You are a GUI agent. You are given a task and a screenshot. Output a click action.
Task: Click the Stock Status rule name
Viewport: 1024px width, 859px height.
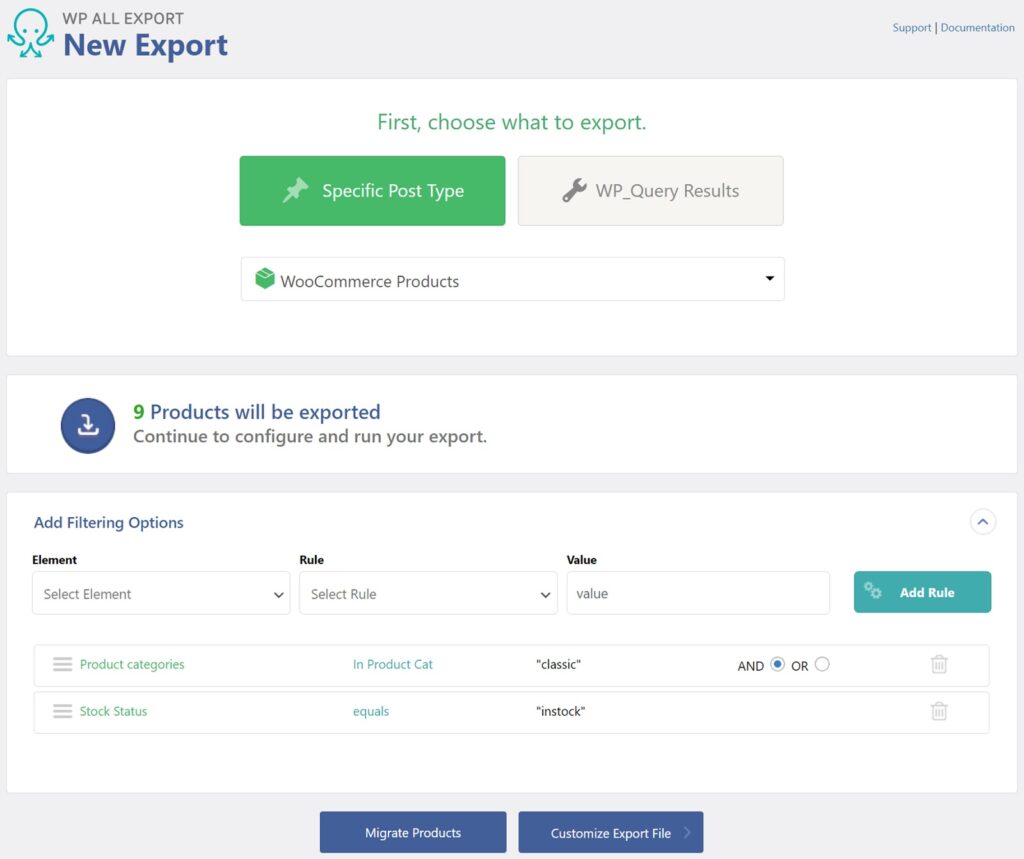pyautogui.click(x=114, y=711)
